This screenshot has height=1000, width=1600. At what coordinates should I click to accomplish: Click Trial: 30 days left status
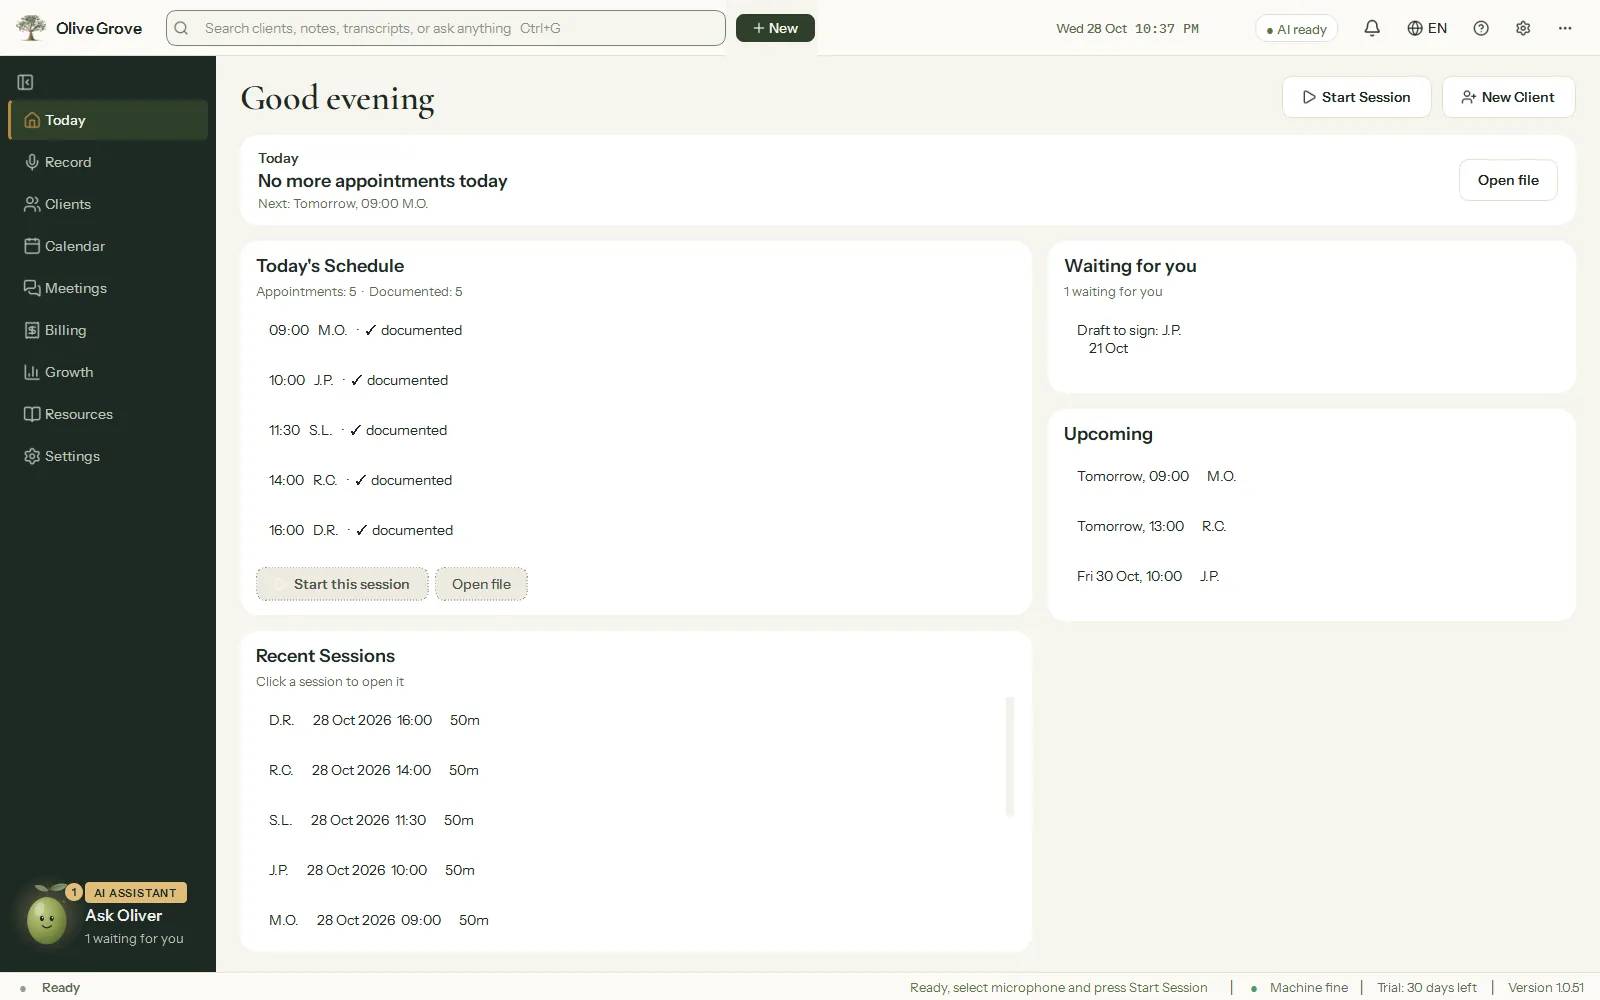pos(1427,987)
